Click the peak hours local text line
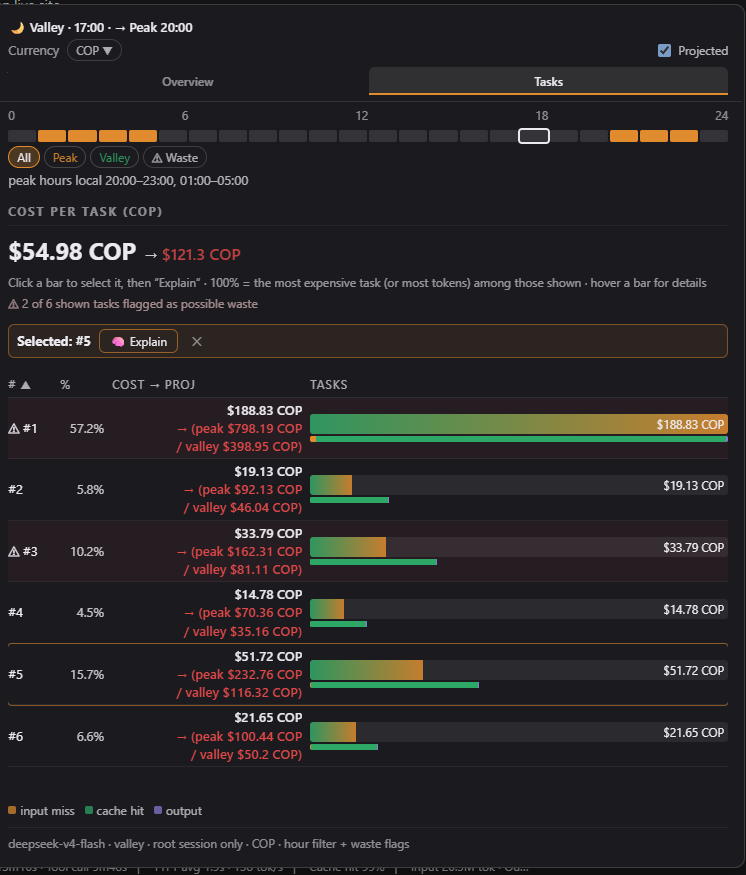This screenshot has height=875, width=746. pyautogui.click(x=128, y=181)
